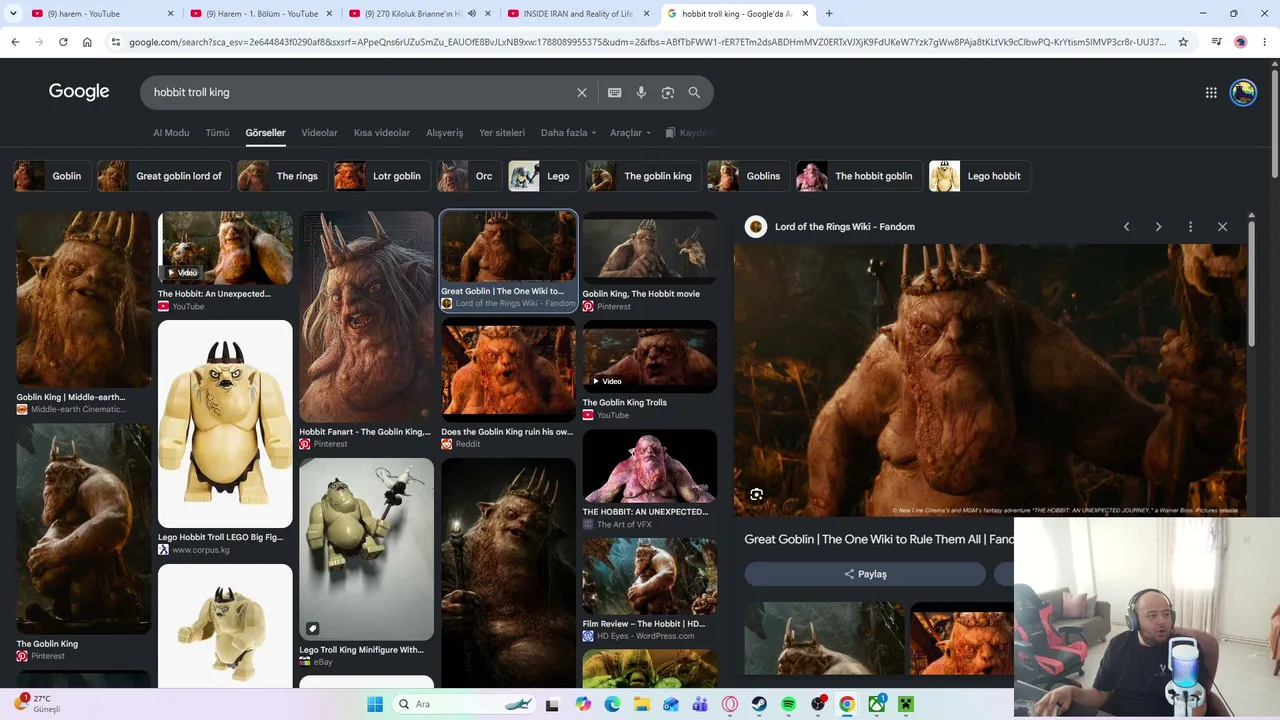Reload the current page
1280x720 pixels.
(x=63, y=42)
